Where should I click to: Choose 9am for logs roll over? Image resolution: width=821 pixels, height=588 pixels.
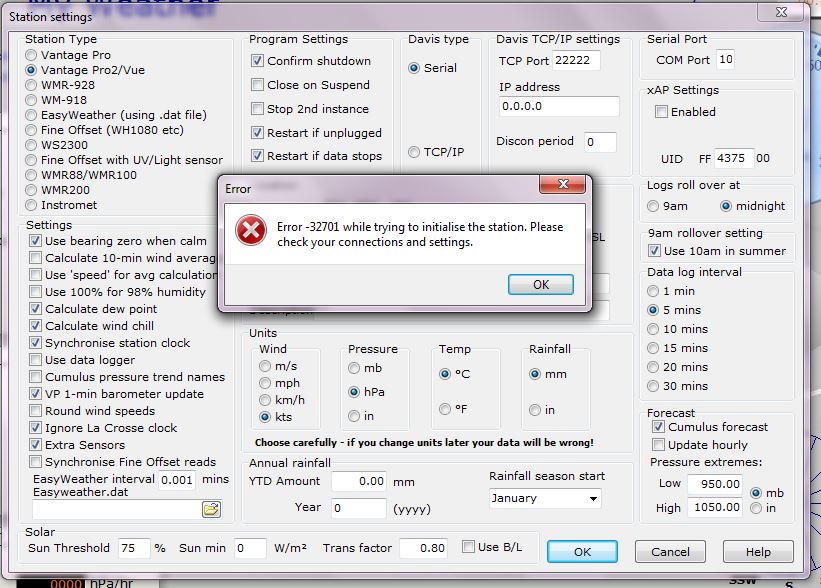[x=654, y=206]
